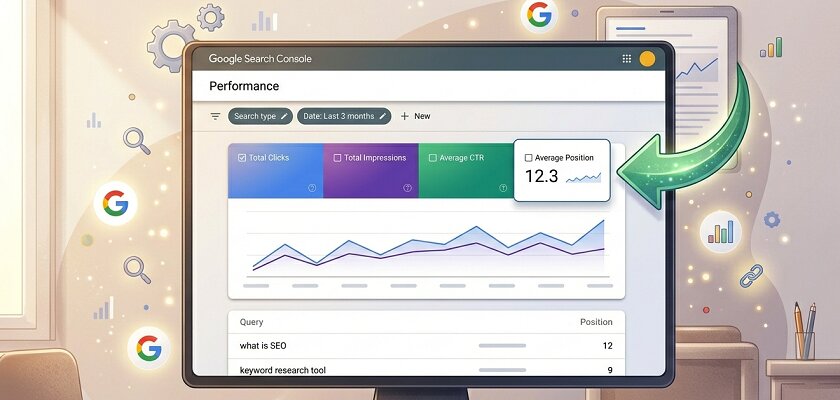Select the Position column header

tap(596, 322)
